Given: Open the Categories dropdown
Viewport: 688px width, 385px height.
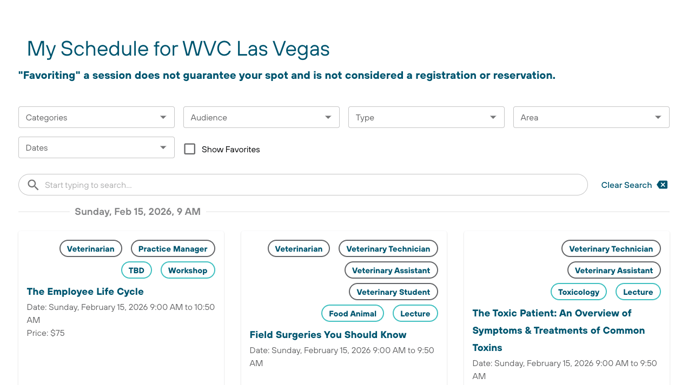Looking at the screenshot, I should [96, 117].
